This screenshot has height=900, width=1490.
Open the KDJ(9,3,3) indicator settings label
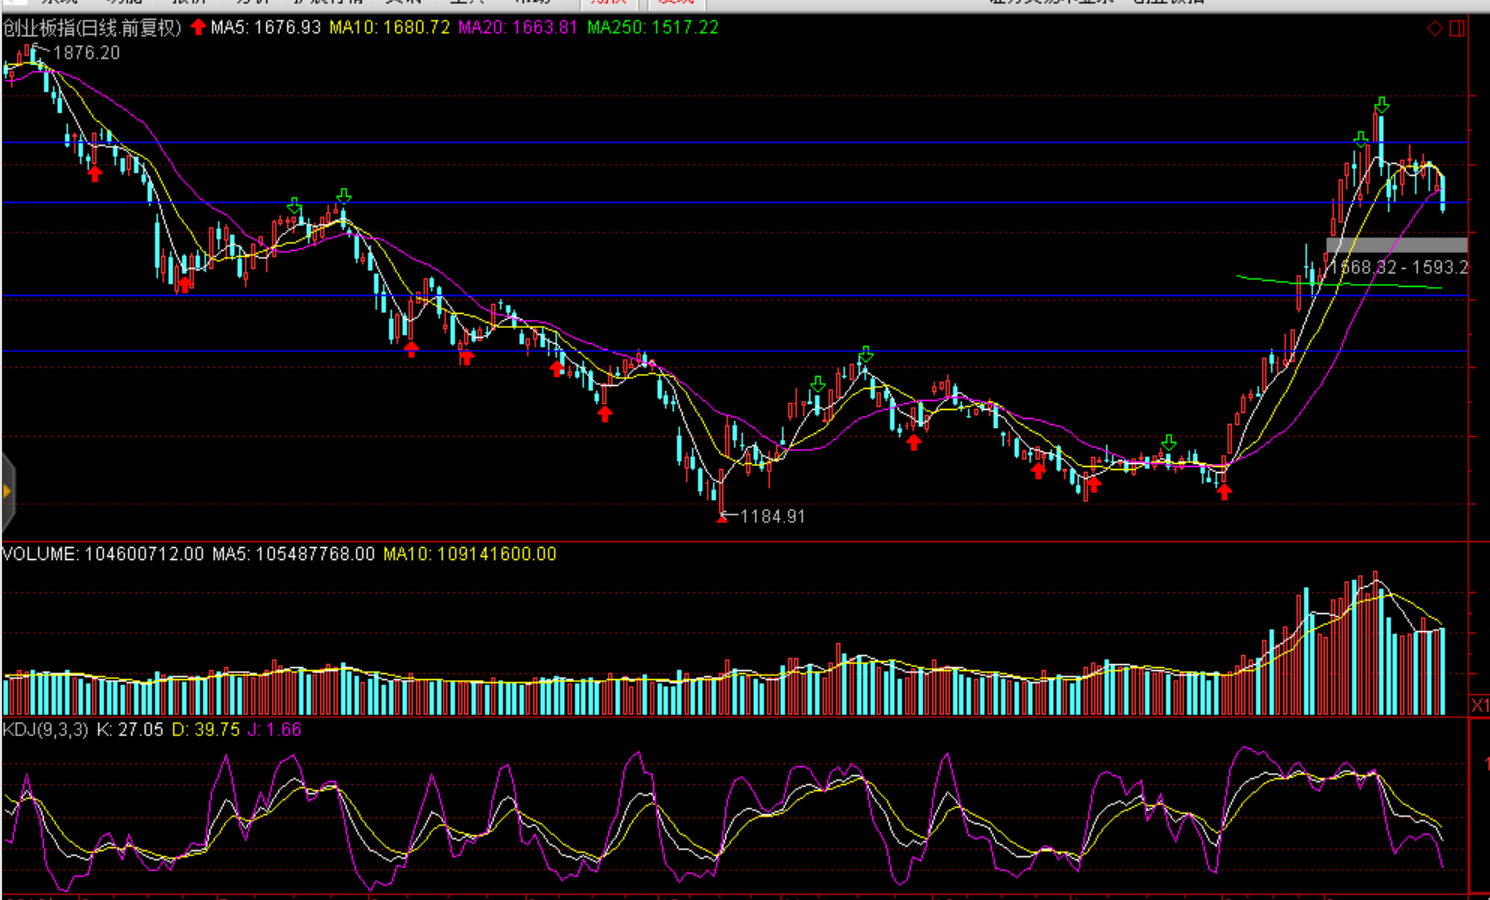pyautogui.click(x=46, y=730)
